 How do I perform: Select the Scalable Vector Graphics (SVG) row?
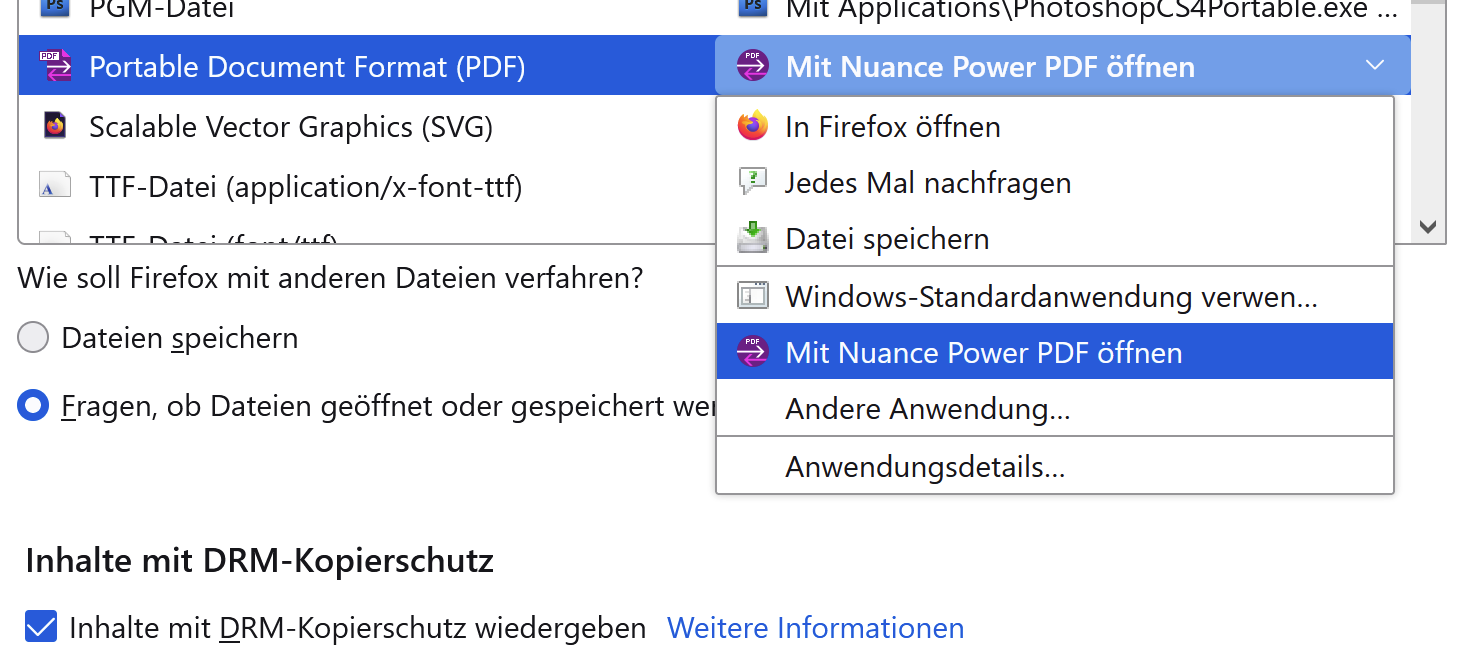290,126
